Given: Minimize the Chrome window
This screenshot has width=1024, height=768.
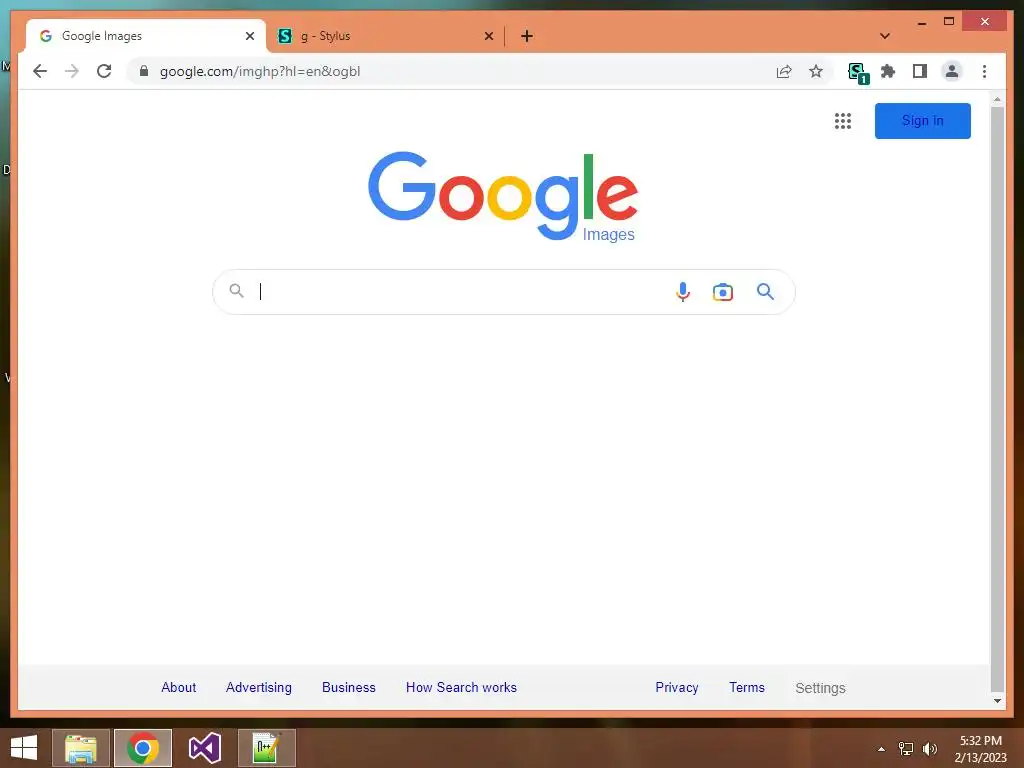Looking at the screenshot, I should [921, 22].
